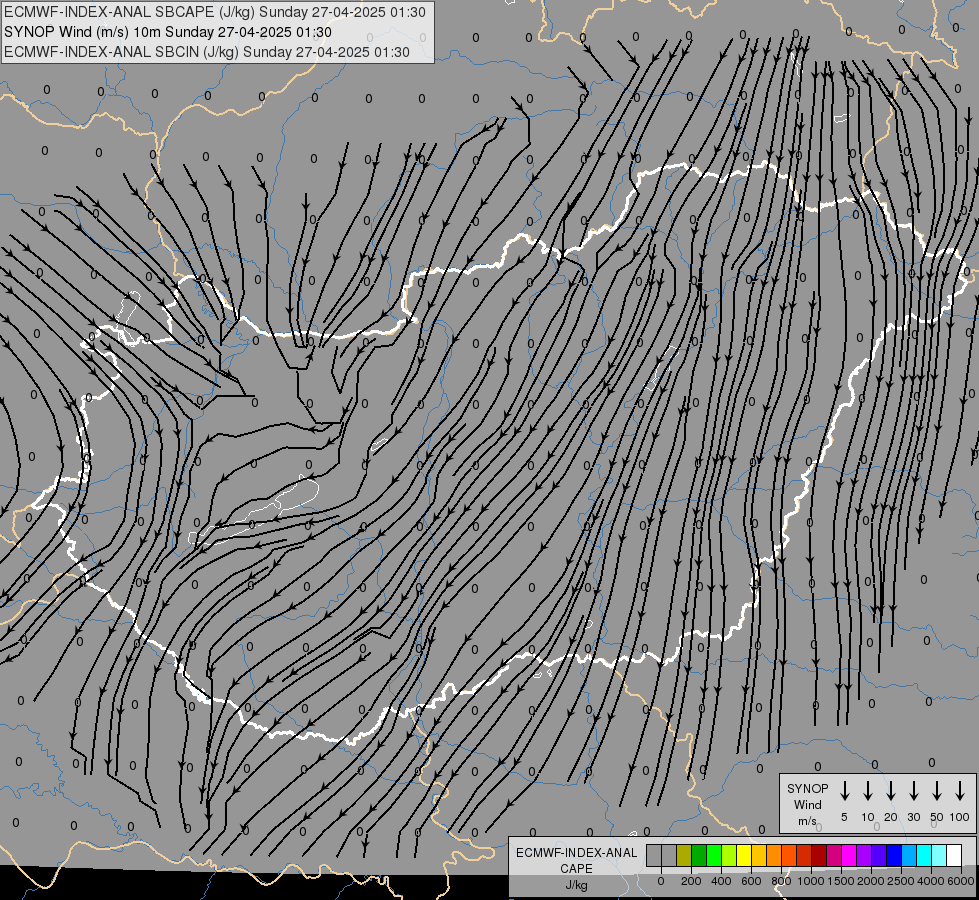The image size is (979, 900).
Task: Click the 'J/kg' unit label
Action: point(576,885)
